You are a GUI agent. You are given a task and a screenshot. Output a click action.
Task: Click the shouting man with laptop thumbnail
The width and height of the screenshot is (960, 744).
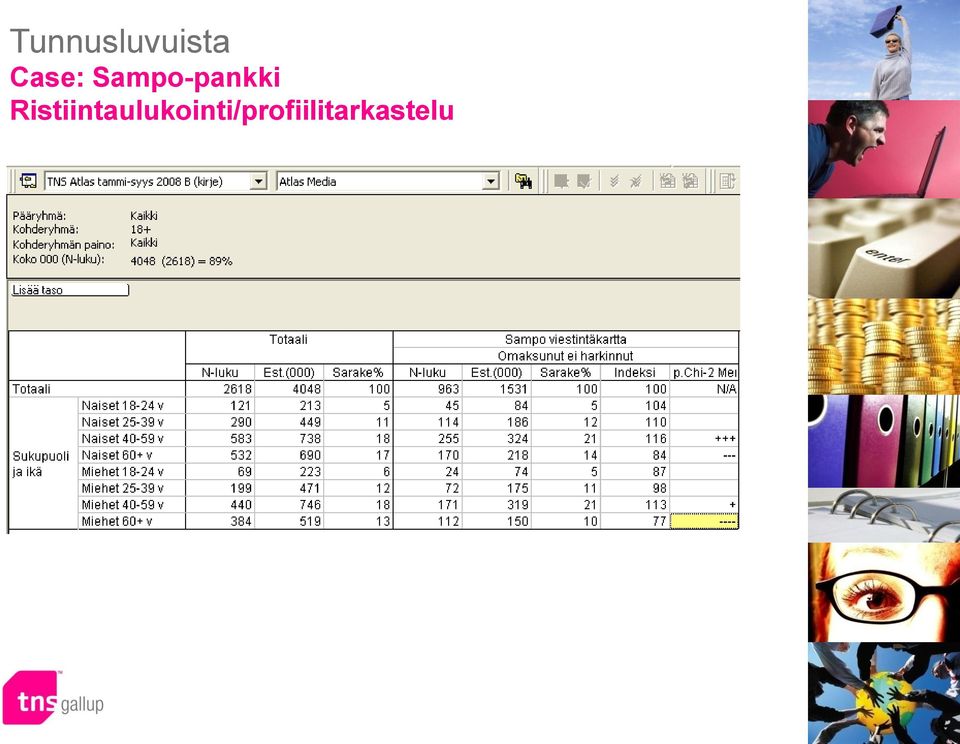click(x=884, y=149)
